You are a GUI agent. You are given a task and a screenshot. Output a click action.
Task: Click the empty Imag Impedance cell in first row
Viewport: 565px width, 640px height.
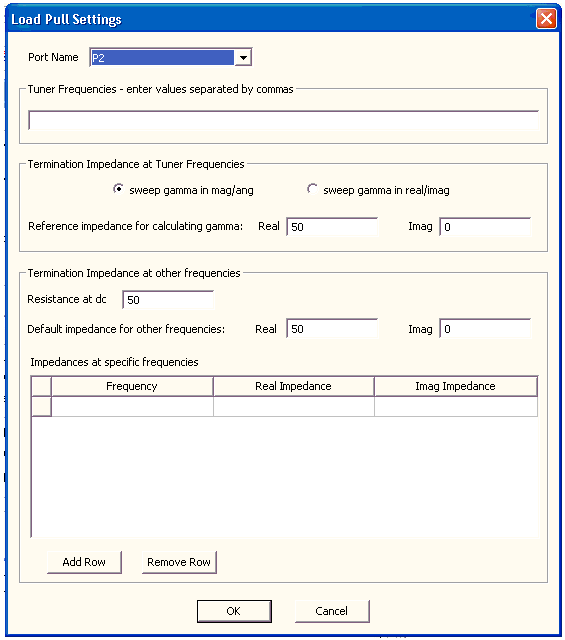click(x=456, y=407)
